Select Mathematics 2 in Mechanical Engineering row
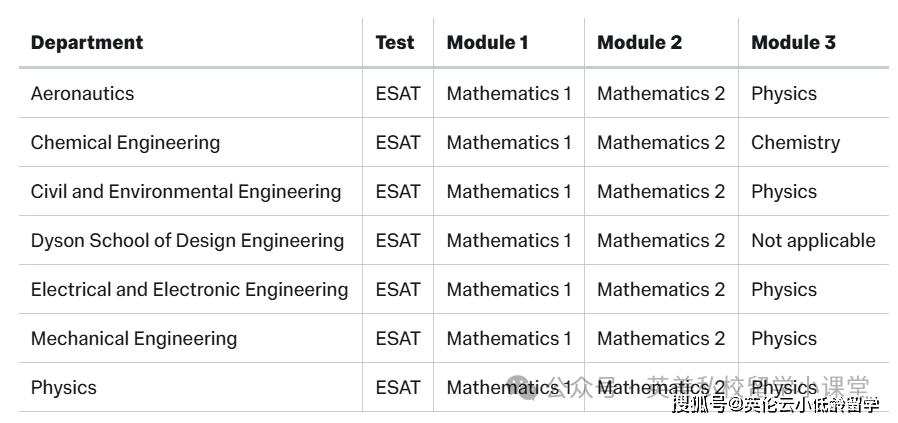 point(661,339)
